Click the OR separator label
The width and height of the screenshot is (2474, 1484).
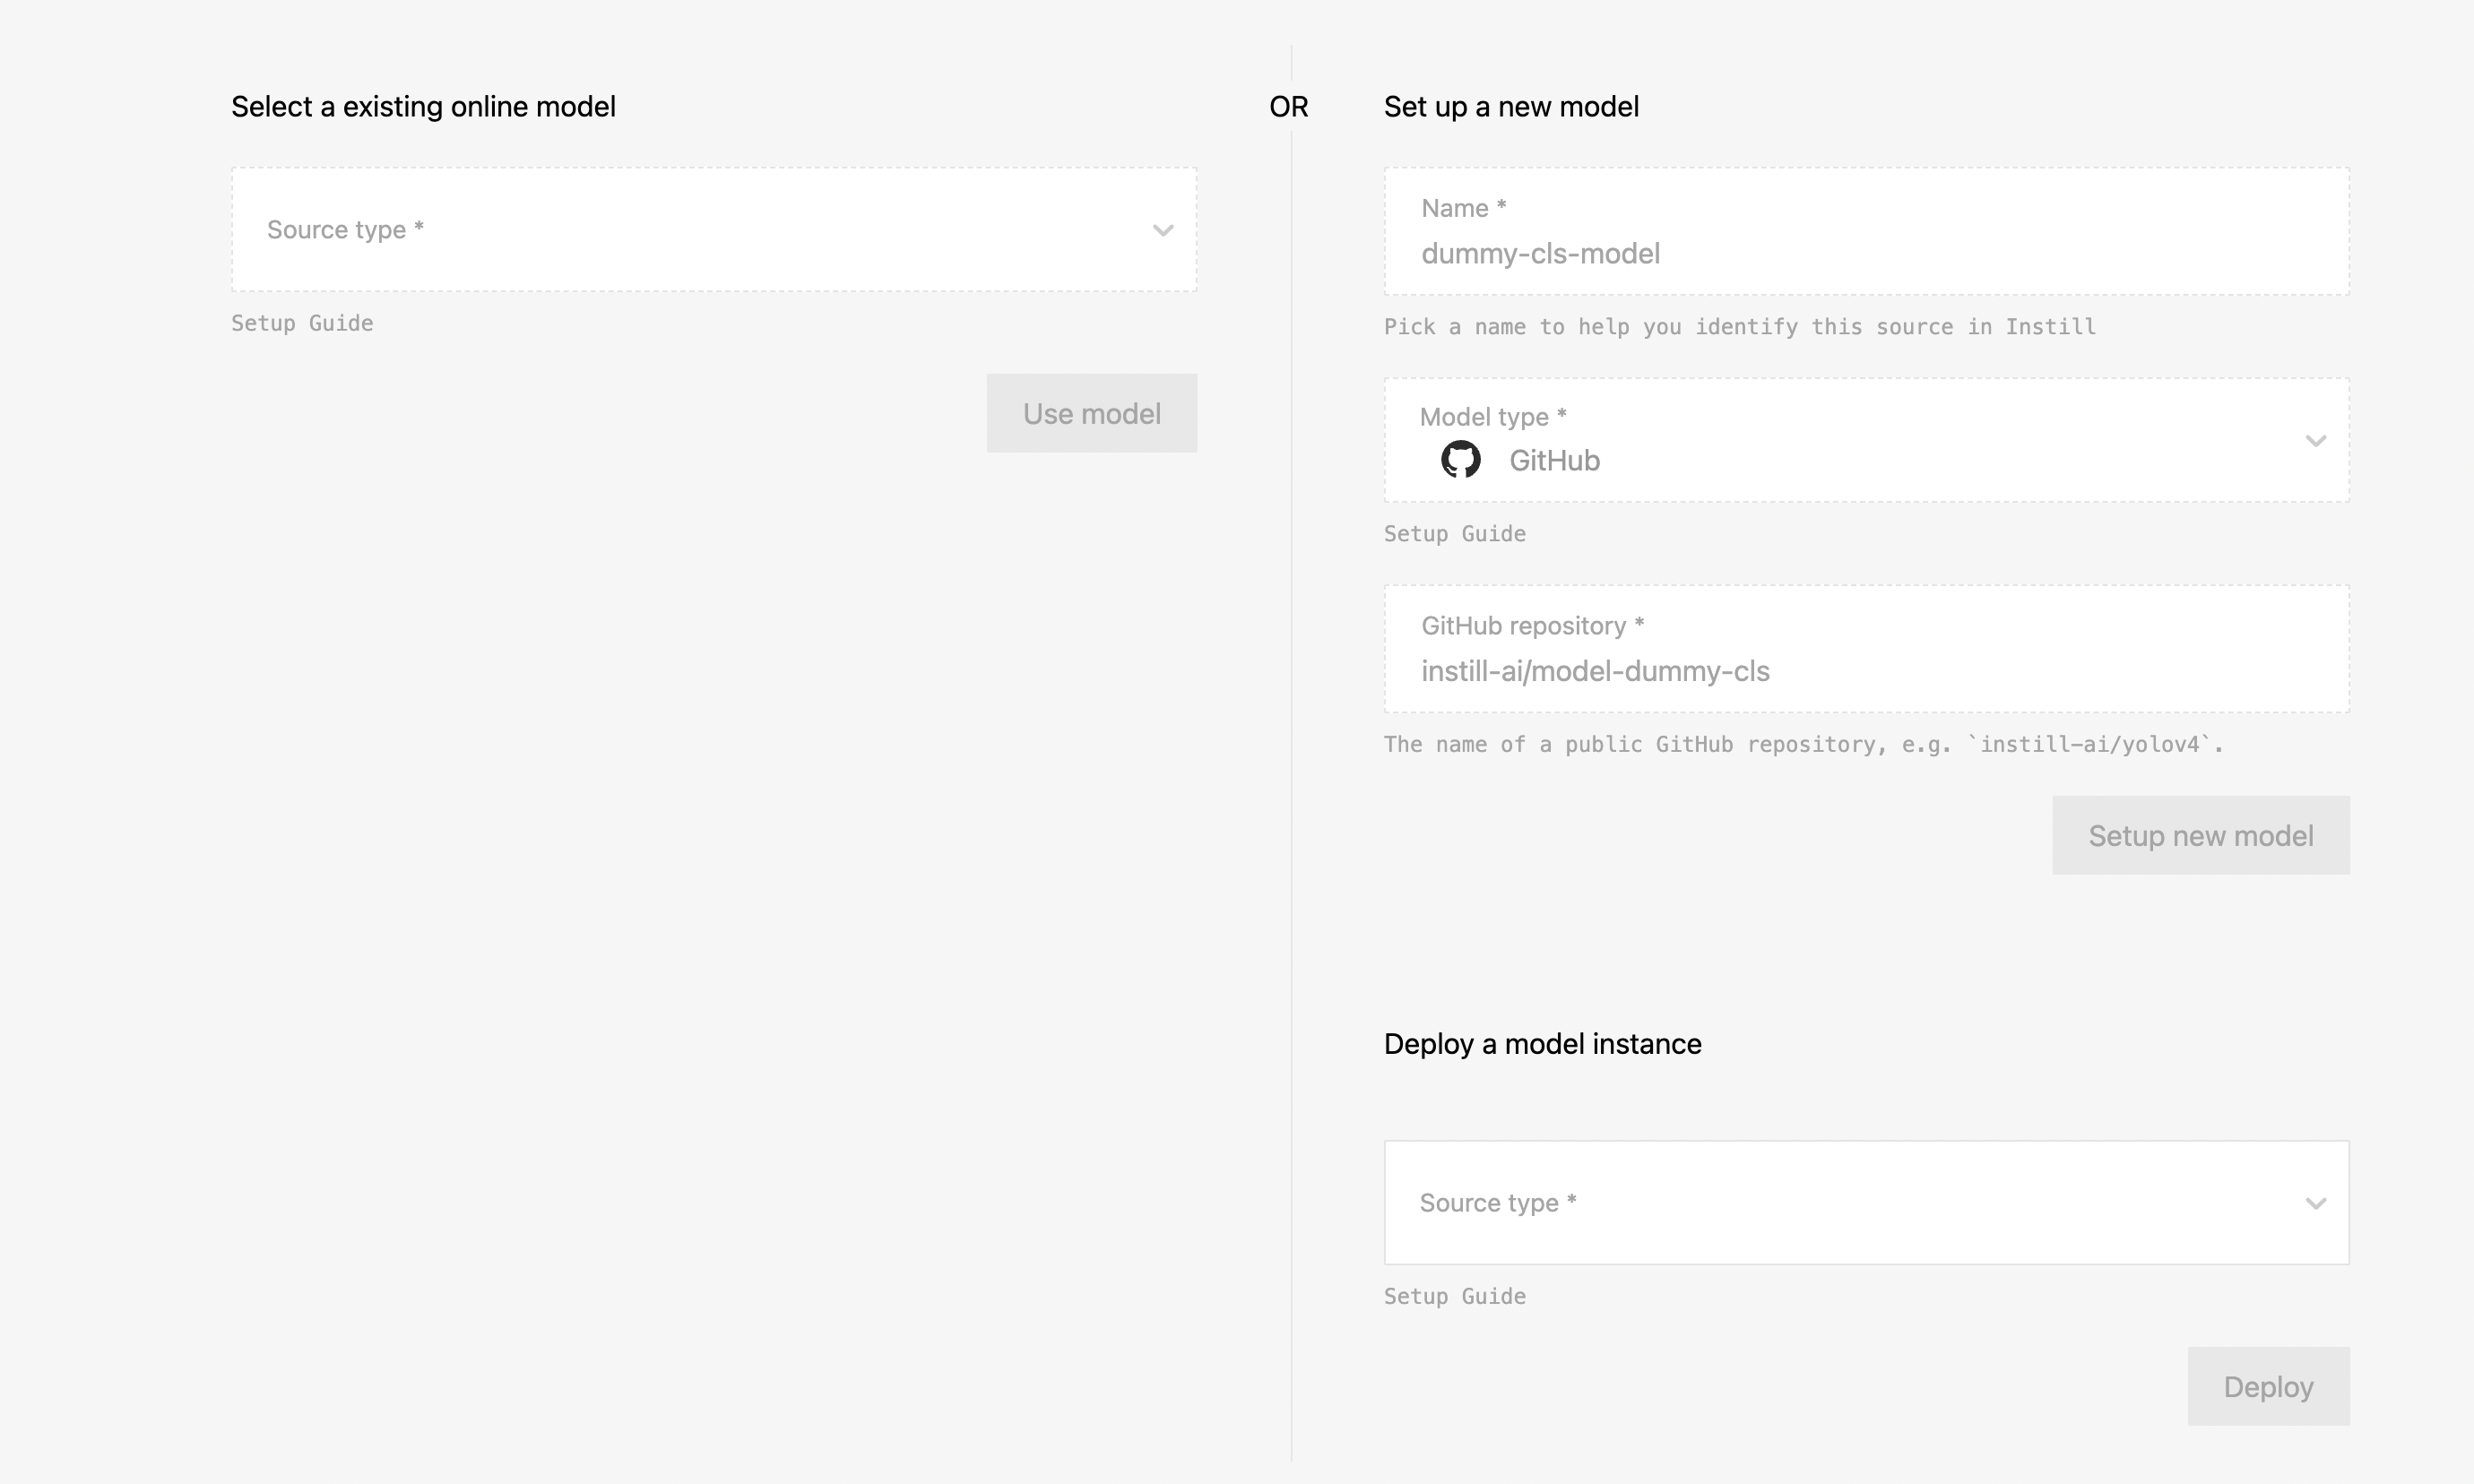click(x=1289, y=107)
